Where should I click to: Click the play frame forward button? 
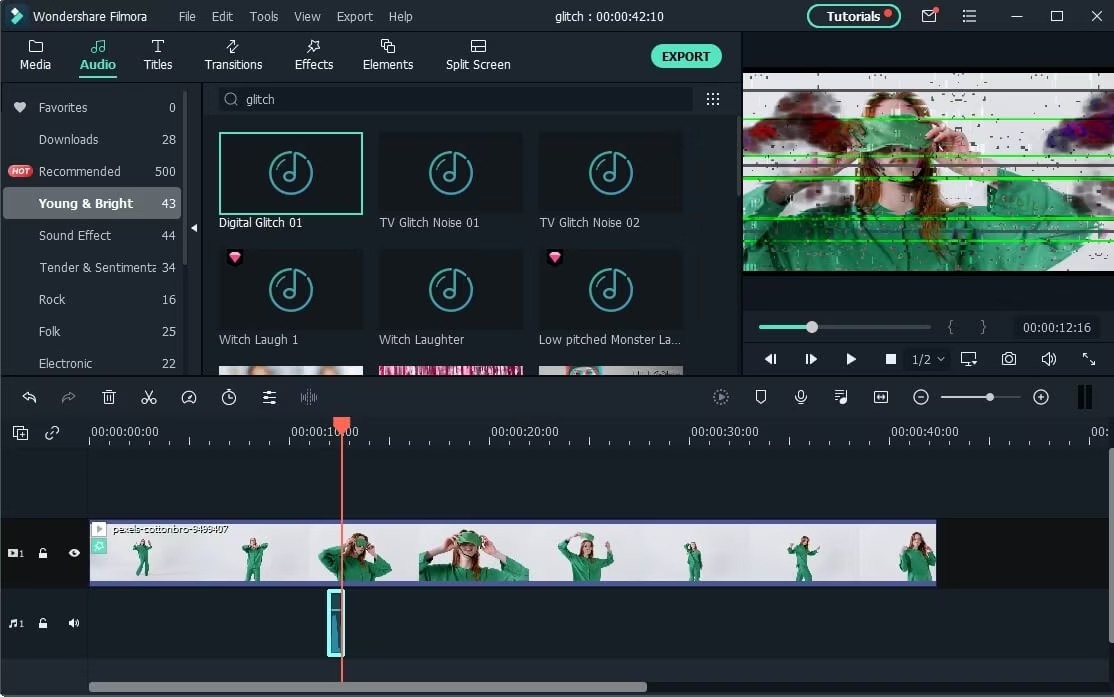[x=811, y=359]
